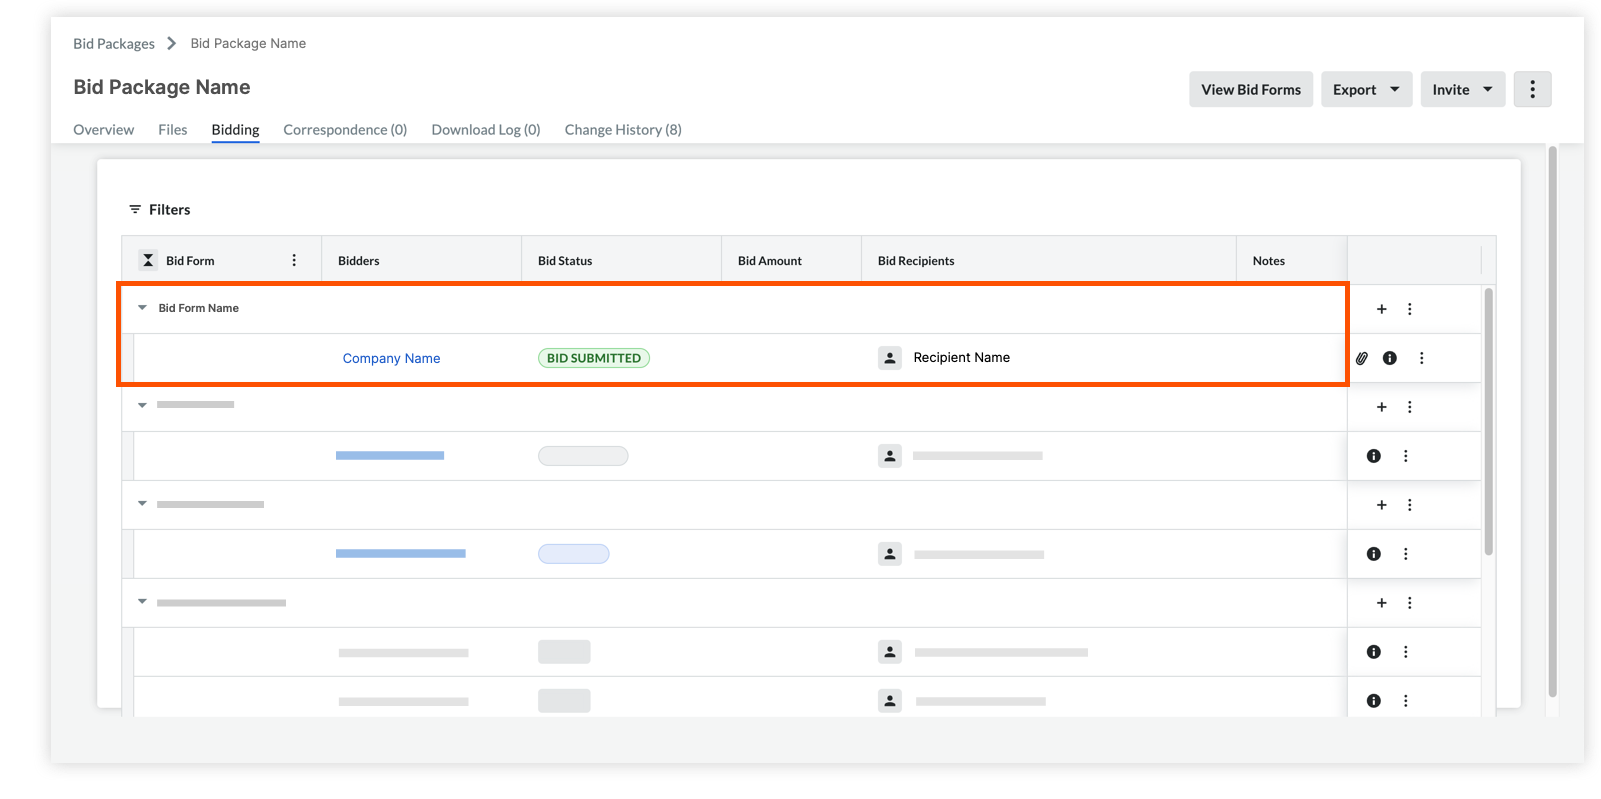Viewport: 1601px width, 799px height.
Task: Show info for the last visible bidder row
Action: tap(1374, 701)
